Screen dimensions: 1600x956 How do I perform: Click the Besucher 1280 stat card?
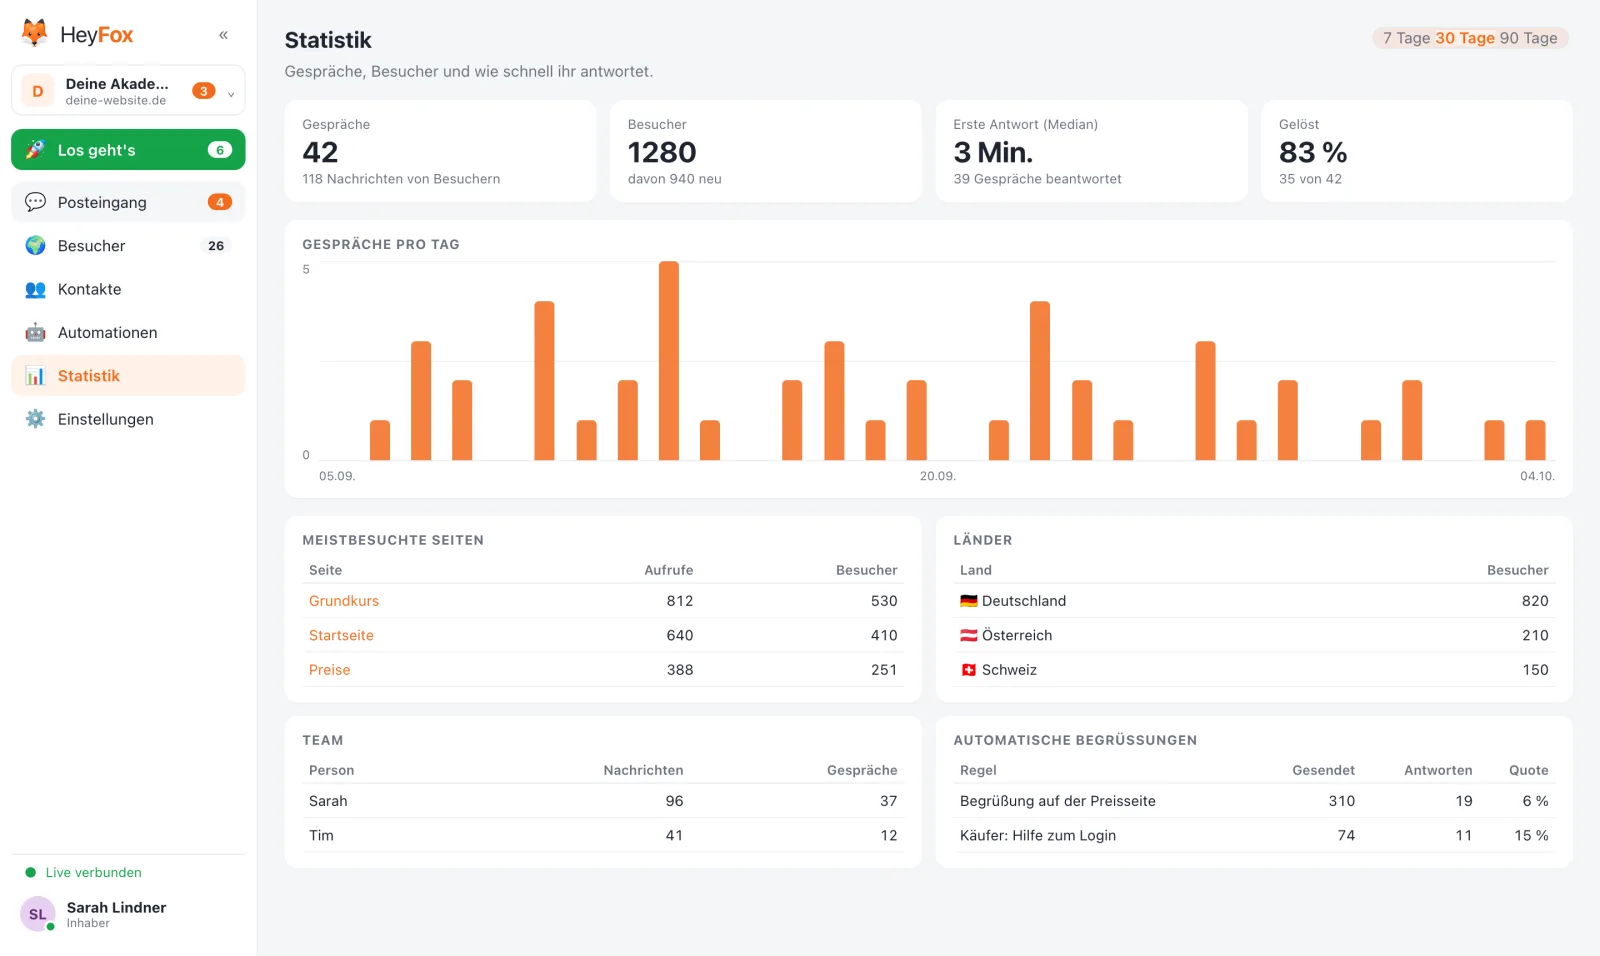766,151
